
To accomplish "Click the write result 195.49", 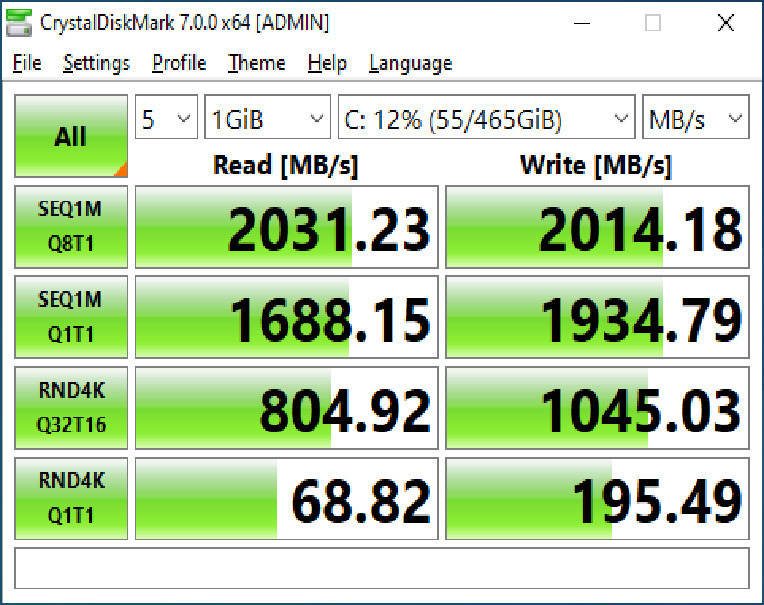I will pos(597,498).
